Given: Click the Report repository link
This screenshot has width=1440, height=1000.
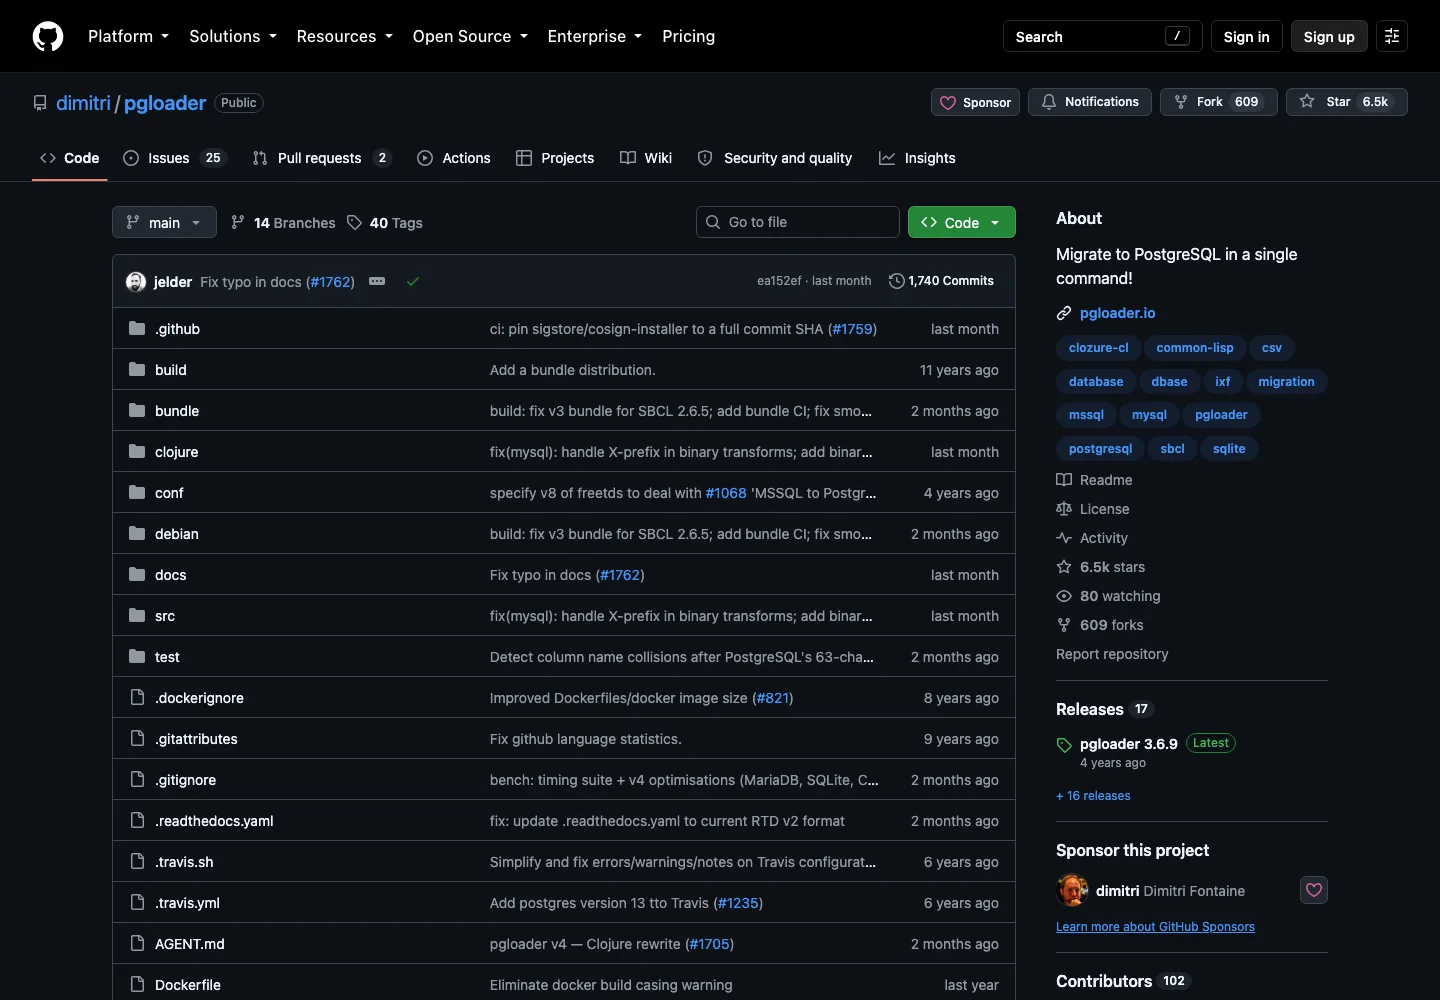Looking at the screenshot, I should pyautogui.click(x=1112, y=654).
